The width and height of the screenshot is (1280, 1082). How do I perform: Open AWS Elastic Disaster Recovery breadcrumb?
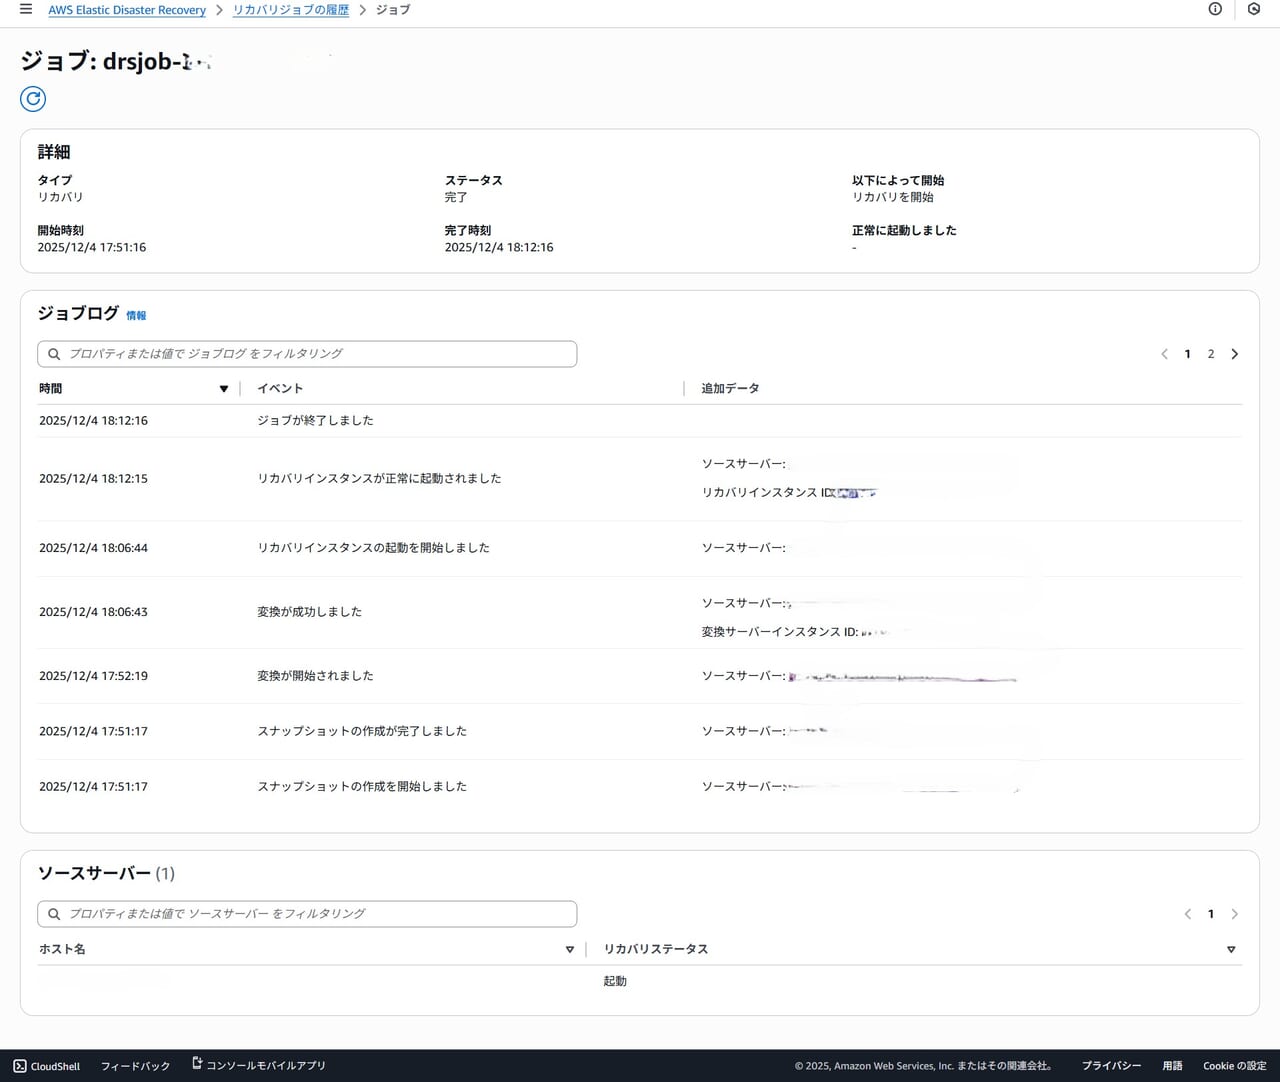(x=127, y=10)
